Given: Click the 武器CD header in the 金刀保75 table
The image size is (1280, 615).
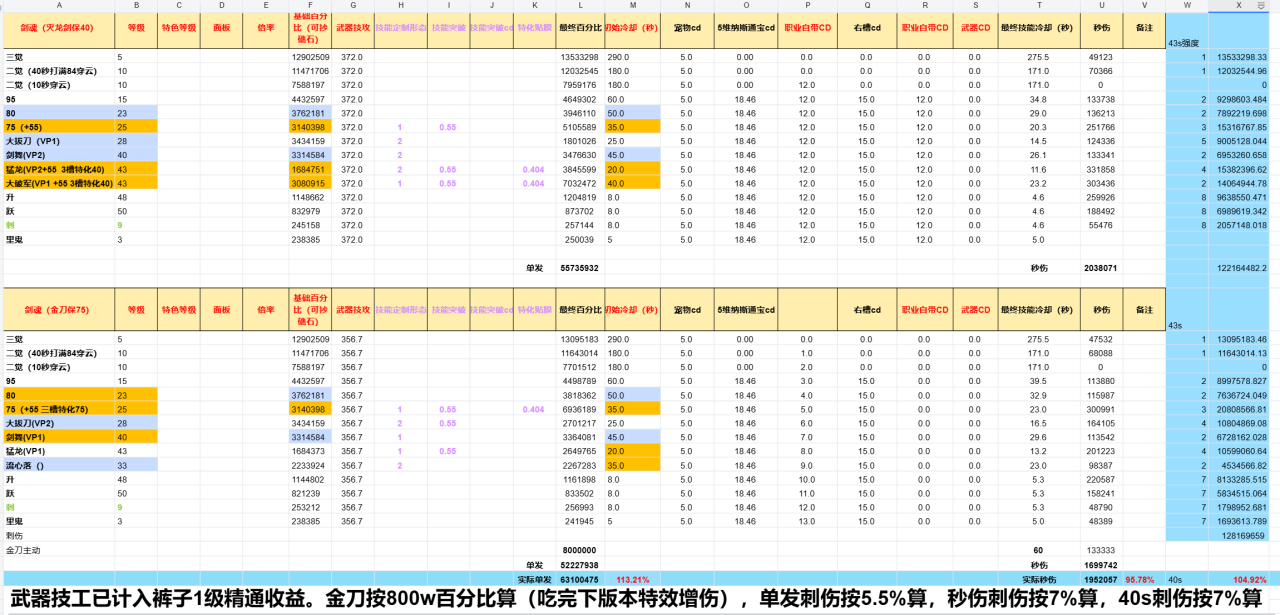Looking at the screenshot, I should pyautogui.click(x=974, y=309).
